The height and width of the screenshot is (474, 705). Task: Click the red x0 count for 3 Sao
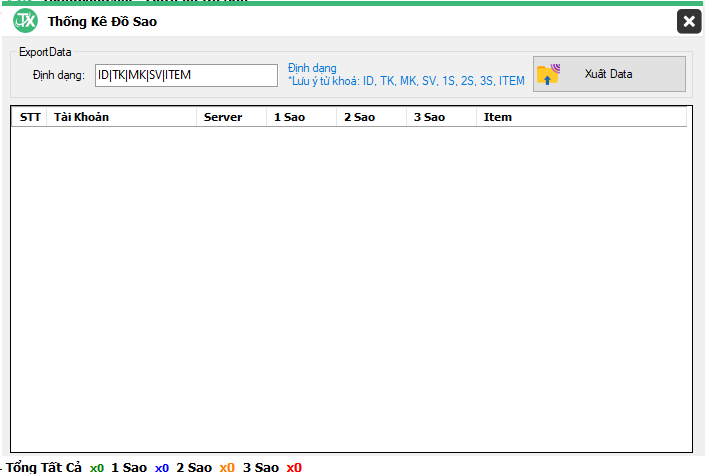(x=294, y=467)
